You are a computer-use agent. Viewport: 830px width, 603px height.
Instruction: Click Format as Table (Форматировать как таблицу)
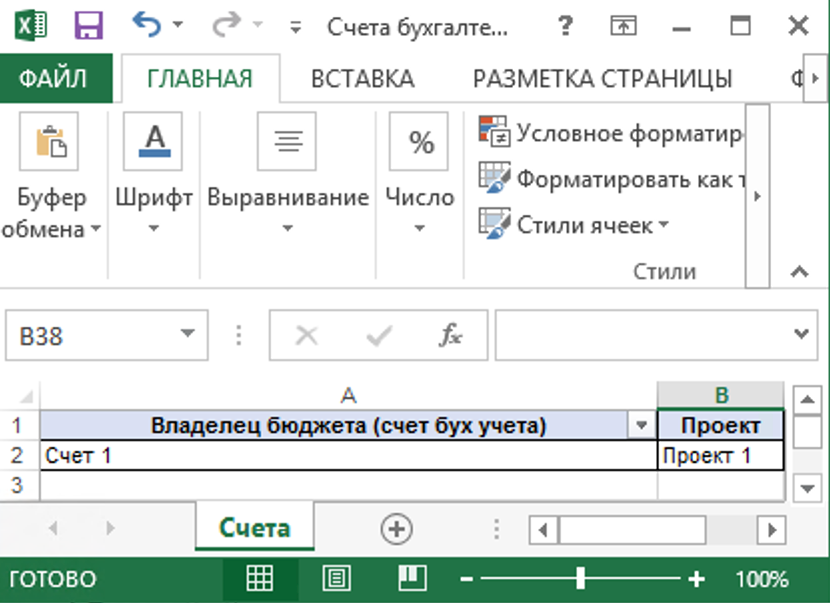(x=610, y=179)
